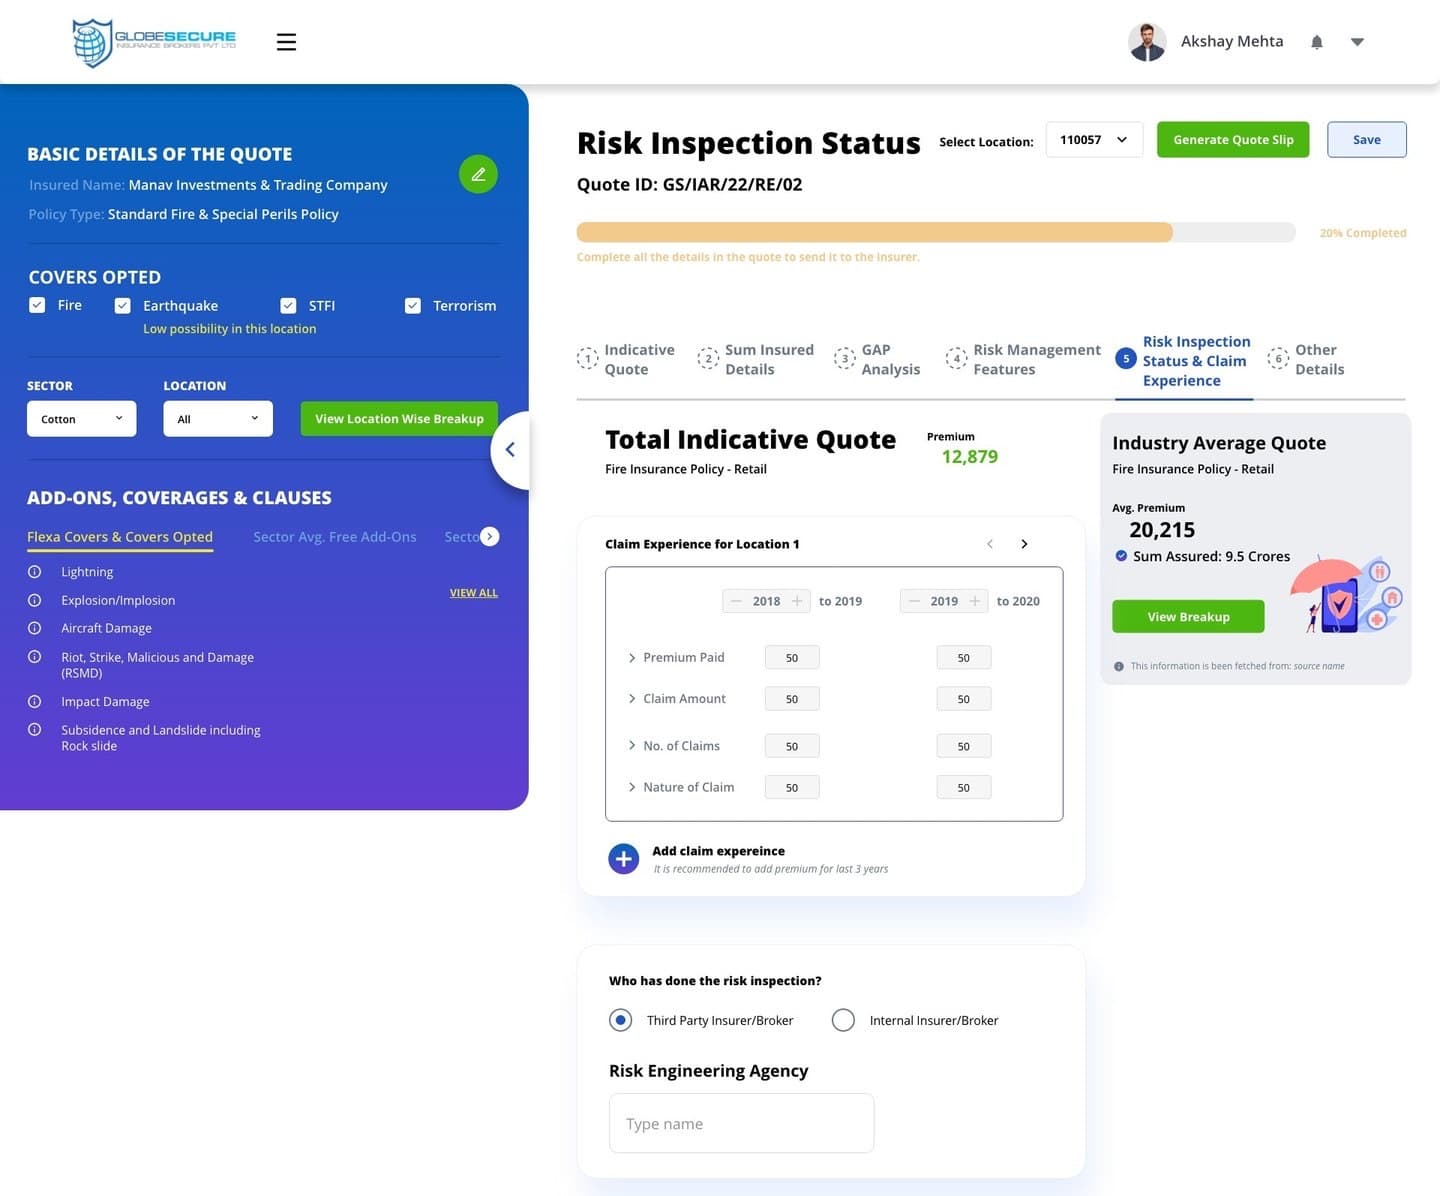Click the quote completion progress bar

click(936, 233)
